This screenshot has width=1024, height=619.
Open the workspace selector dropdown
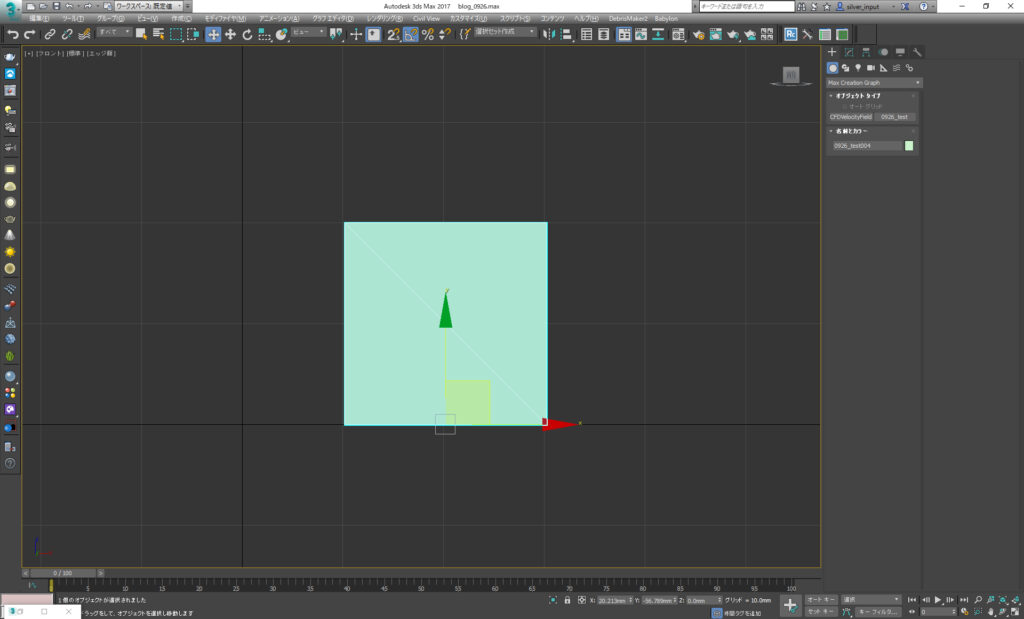point(148,6)
